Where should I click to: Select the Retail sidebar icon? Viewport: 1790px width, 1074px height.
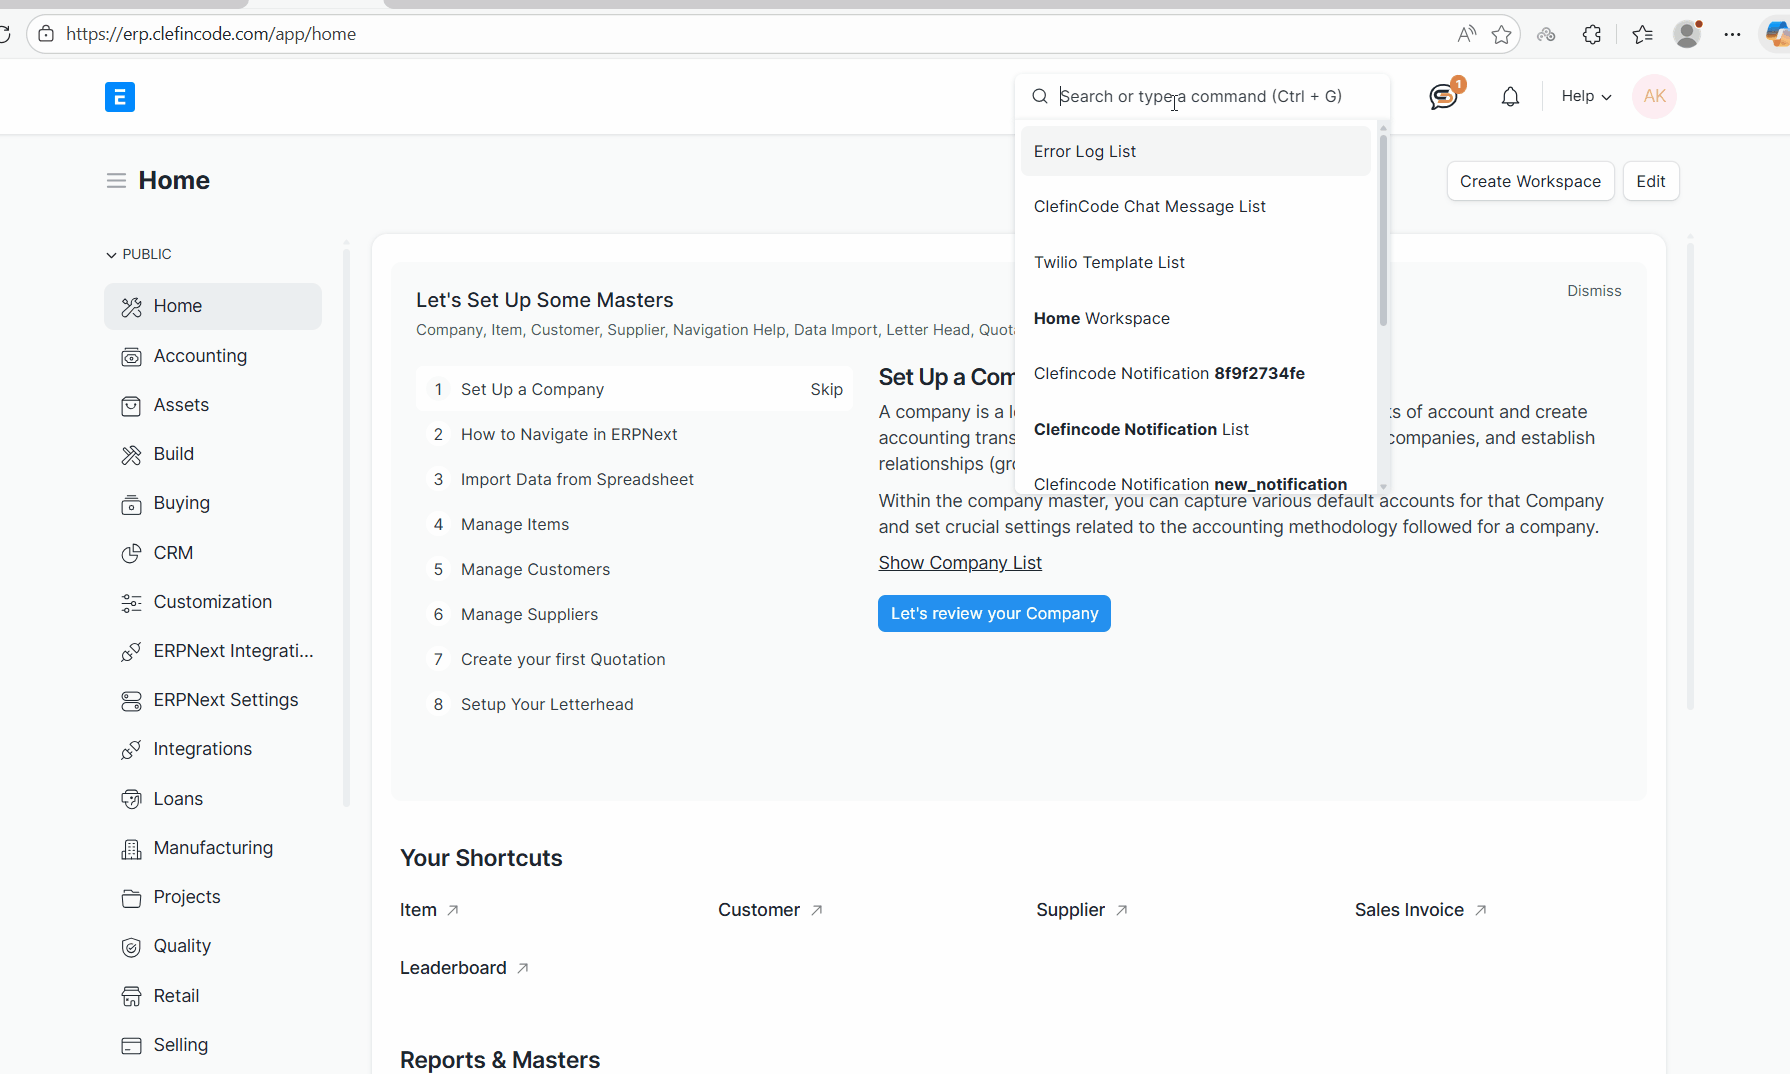(x=132, y=995)
